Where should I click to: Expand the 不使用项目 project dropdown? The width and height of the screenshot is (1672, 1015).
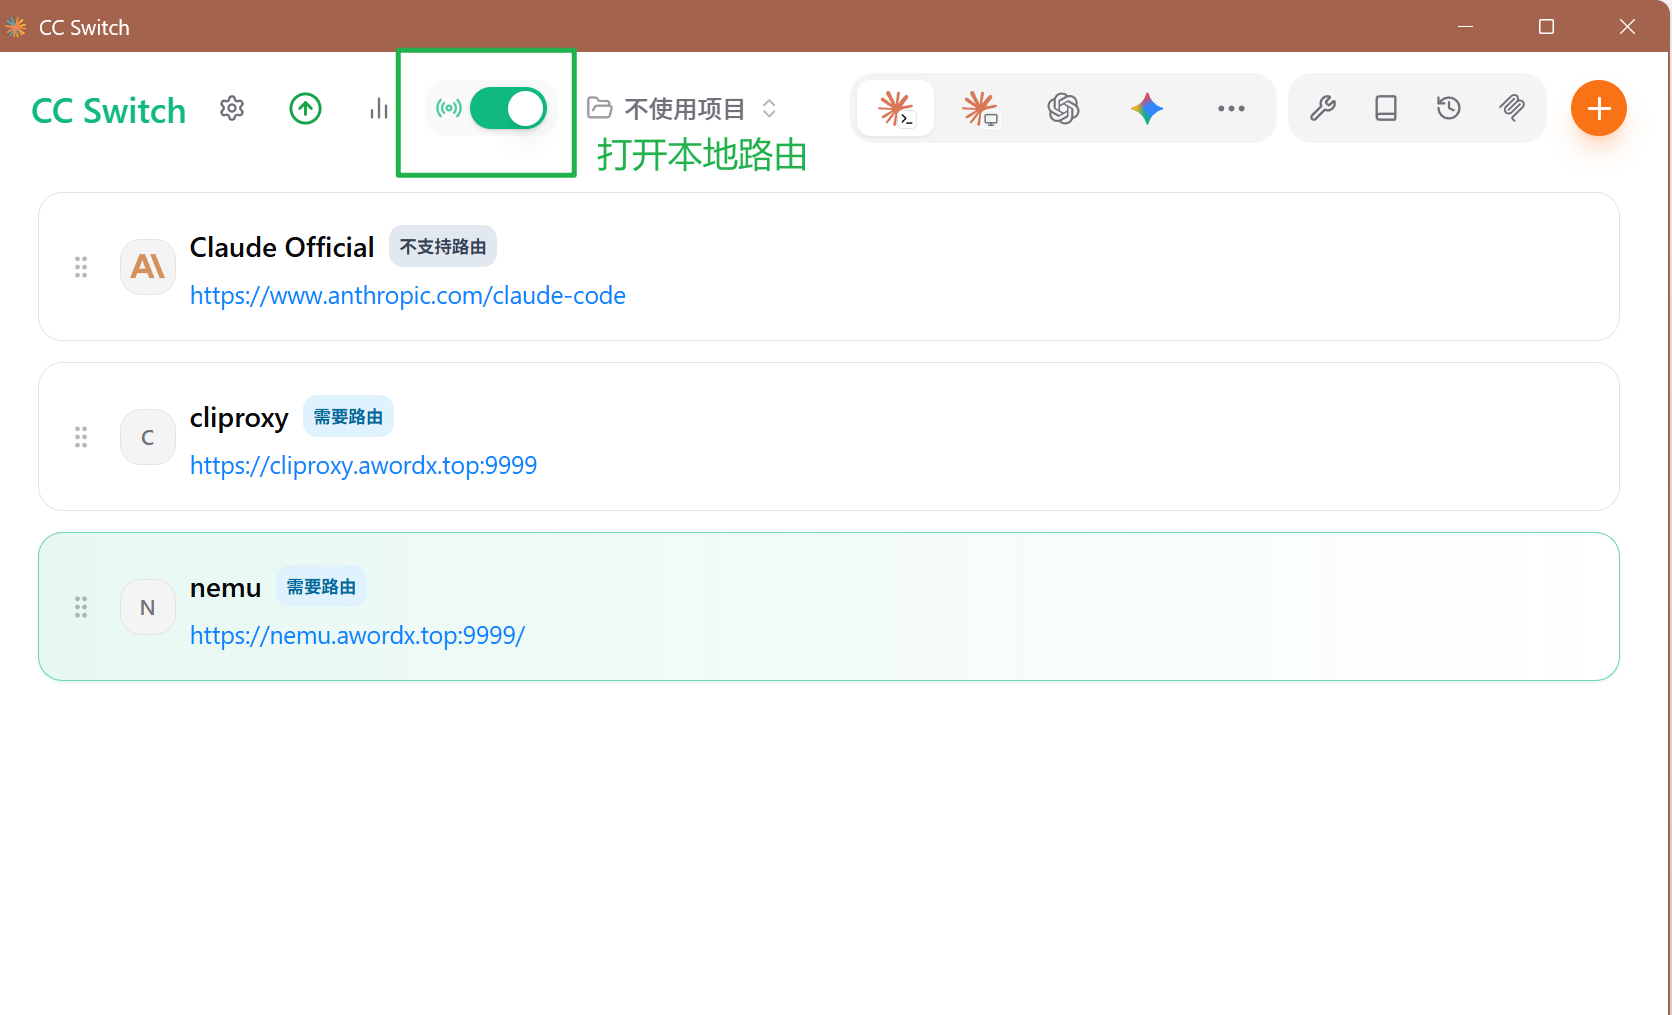(x=682, y=108)
